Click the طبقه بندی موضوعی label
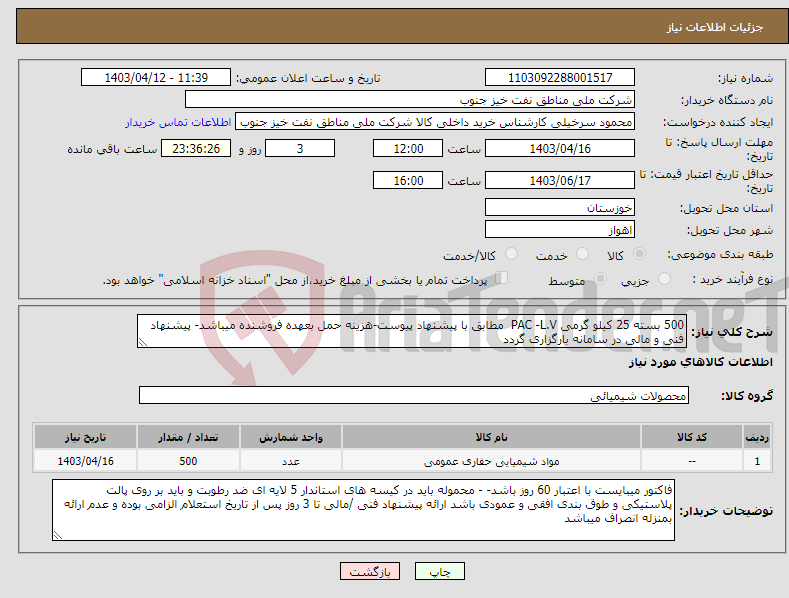The width and height of the screenshot is (789, 598). click(720, 254)
